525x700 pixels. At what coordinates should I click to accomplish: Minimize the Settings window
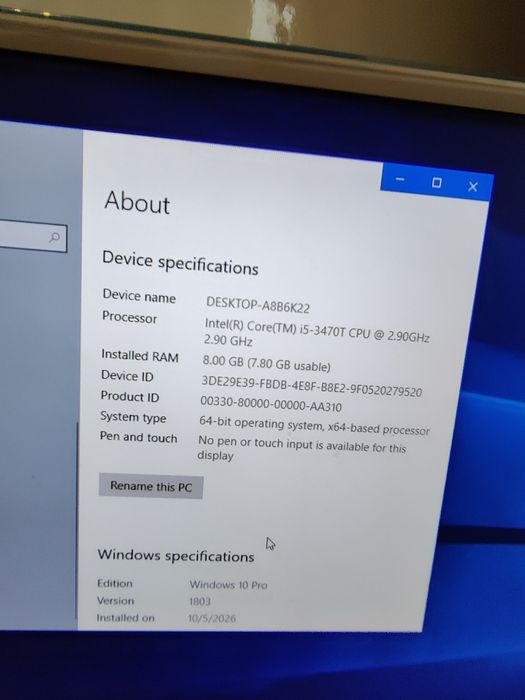point(400,179)
